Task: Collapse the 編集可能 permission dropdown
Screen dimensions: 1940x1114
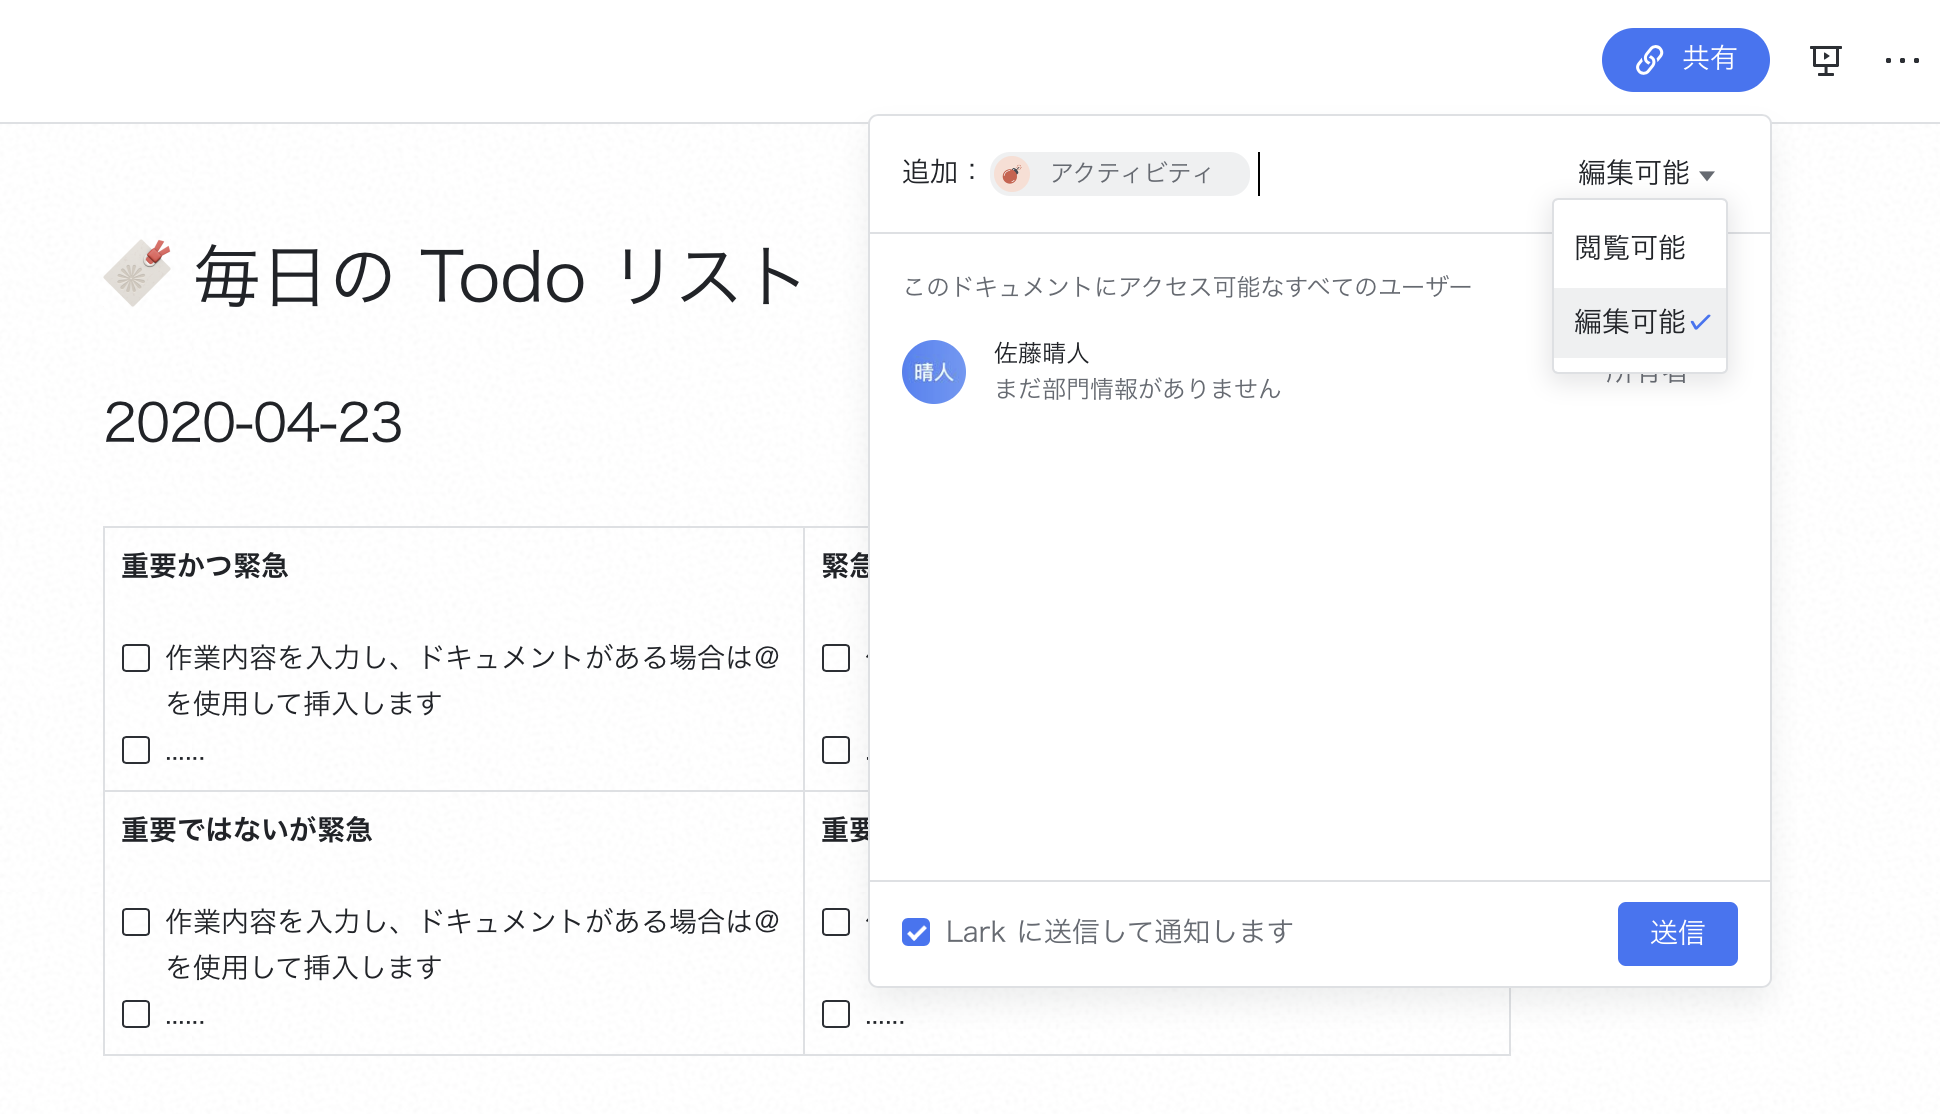Action: pos(1645,174)
